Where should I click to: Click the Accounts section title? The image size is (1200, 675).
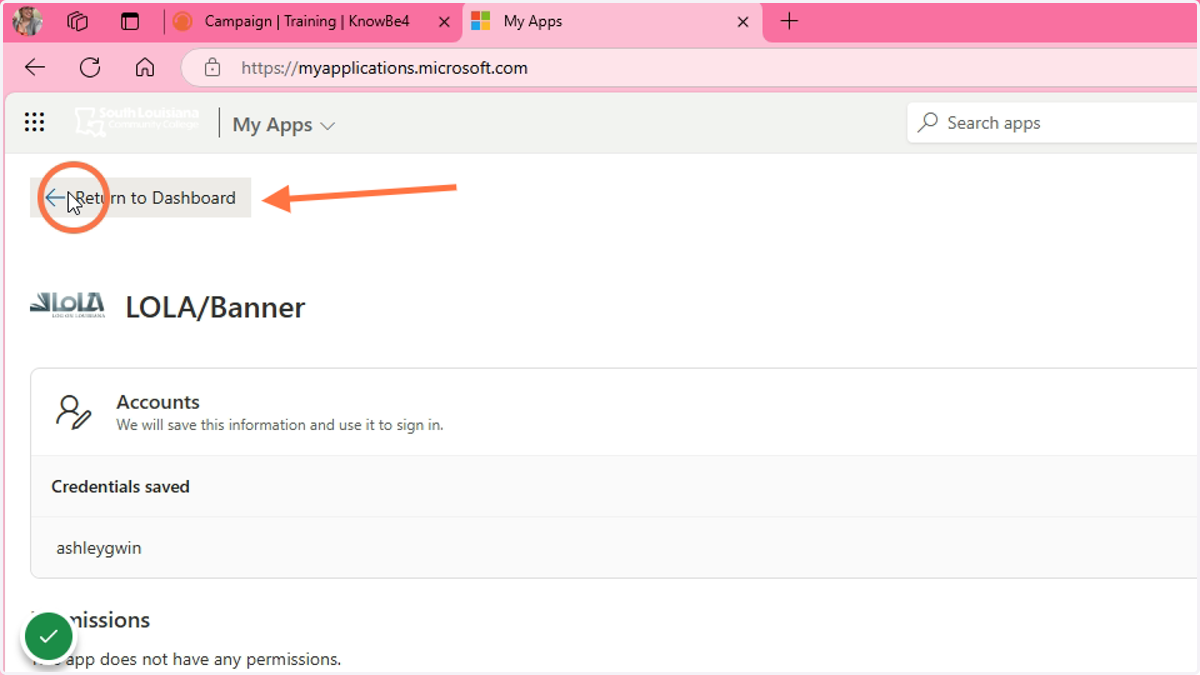tap(158, 402)
